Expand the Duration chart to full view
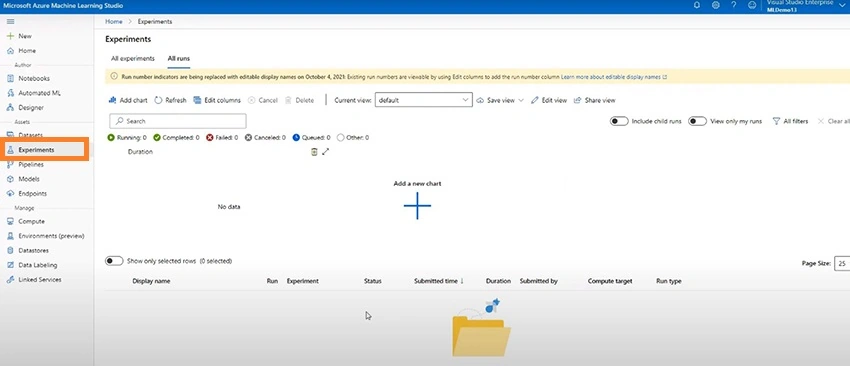The width and height of the screenshot is (850, 366). (325, 152)
